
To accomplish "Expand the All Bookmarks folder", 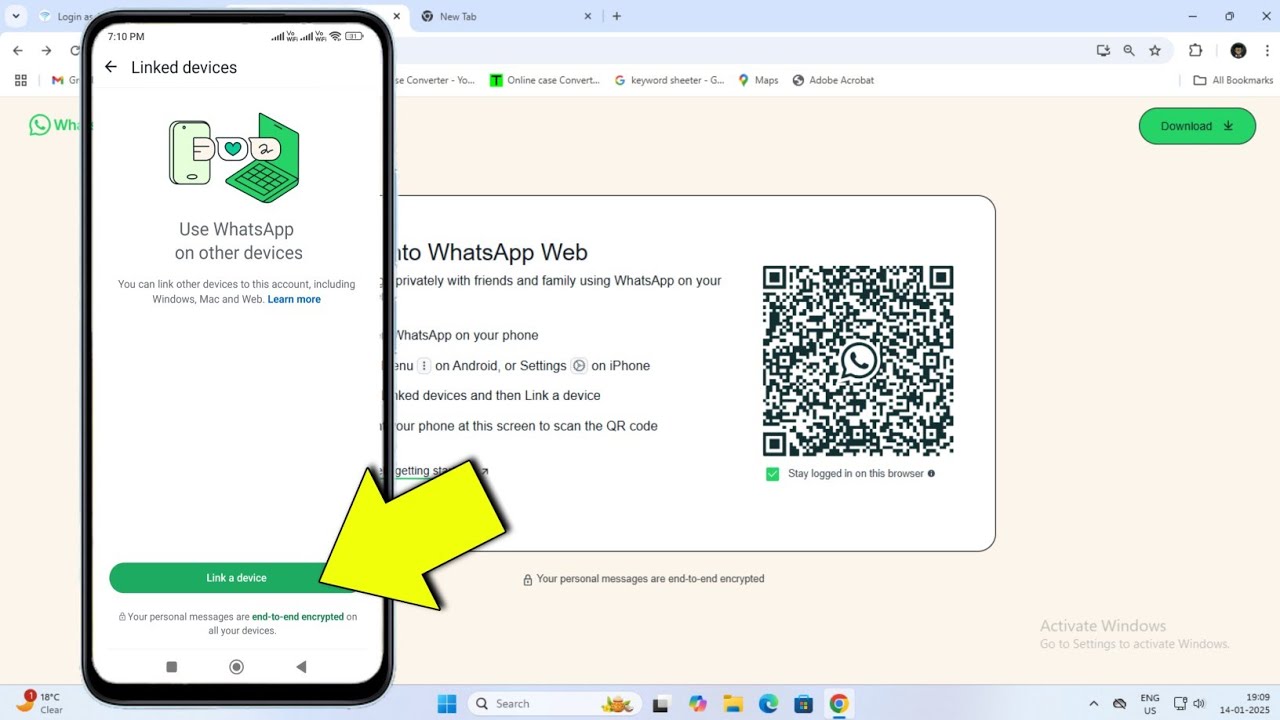I will [1233, 80].
